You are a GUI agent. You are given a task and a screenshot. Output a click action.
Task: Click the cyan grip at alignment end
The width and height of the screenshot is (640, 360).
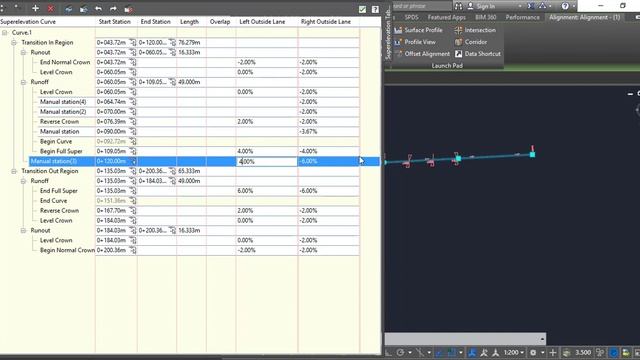pos(532,154)
